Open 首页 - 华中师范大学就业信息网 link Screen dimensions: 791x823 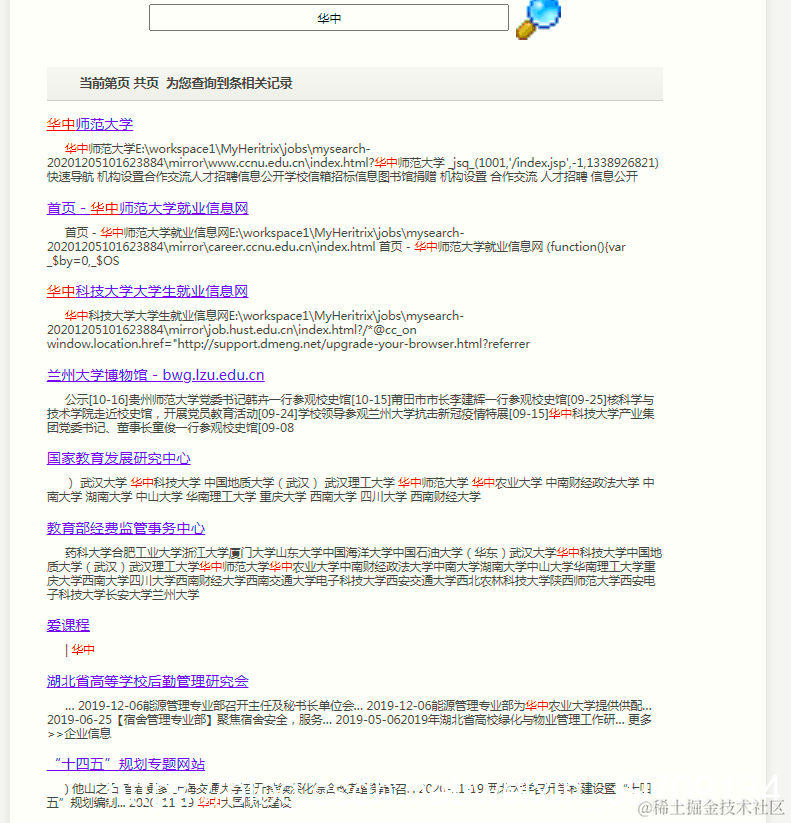(x=147, y=208)
